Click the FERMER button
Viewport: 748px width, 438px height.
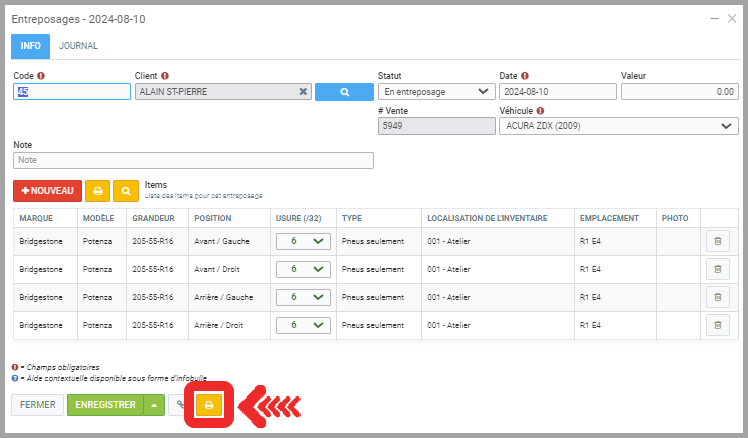point(37,405)
